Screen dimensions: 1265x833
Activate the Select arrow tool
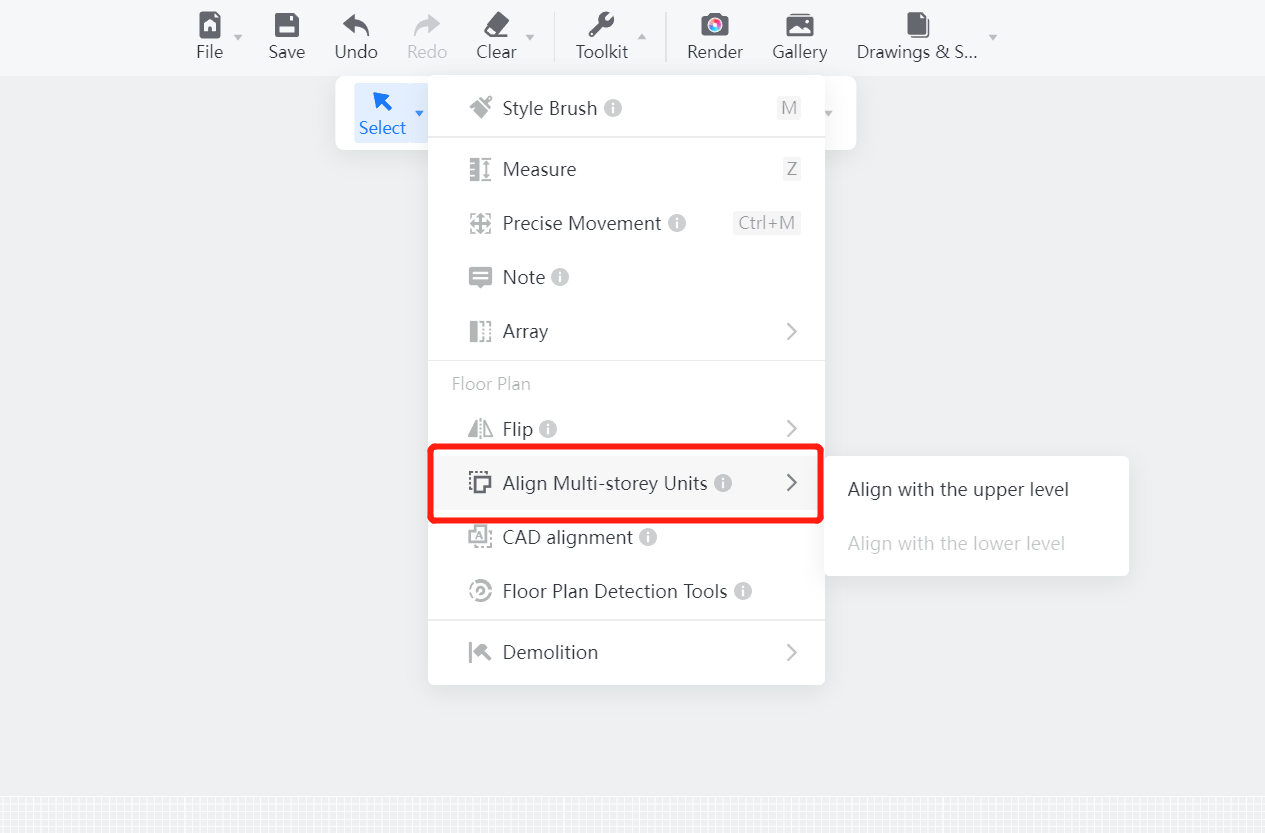(382, 101)
